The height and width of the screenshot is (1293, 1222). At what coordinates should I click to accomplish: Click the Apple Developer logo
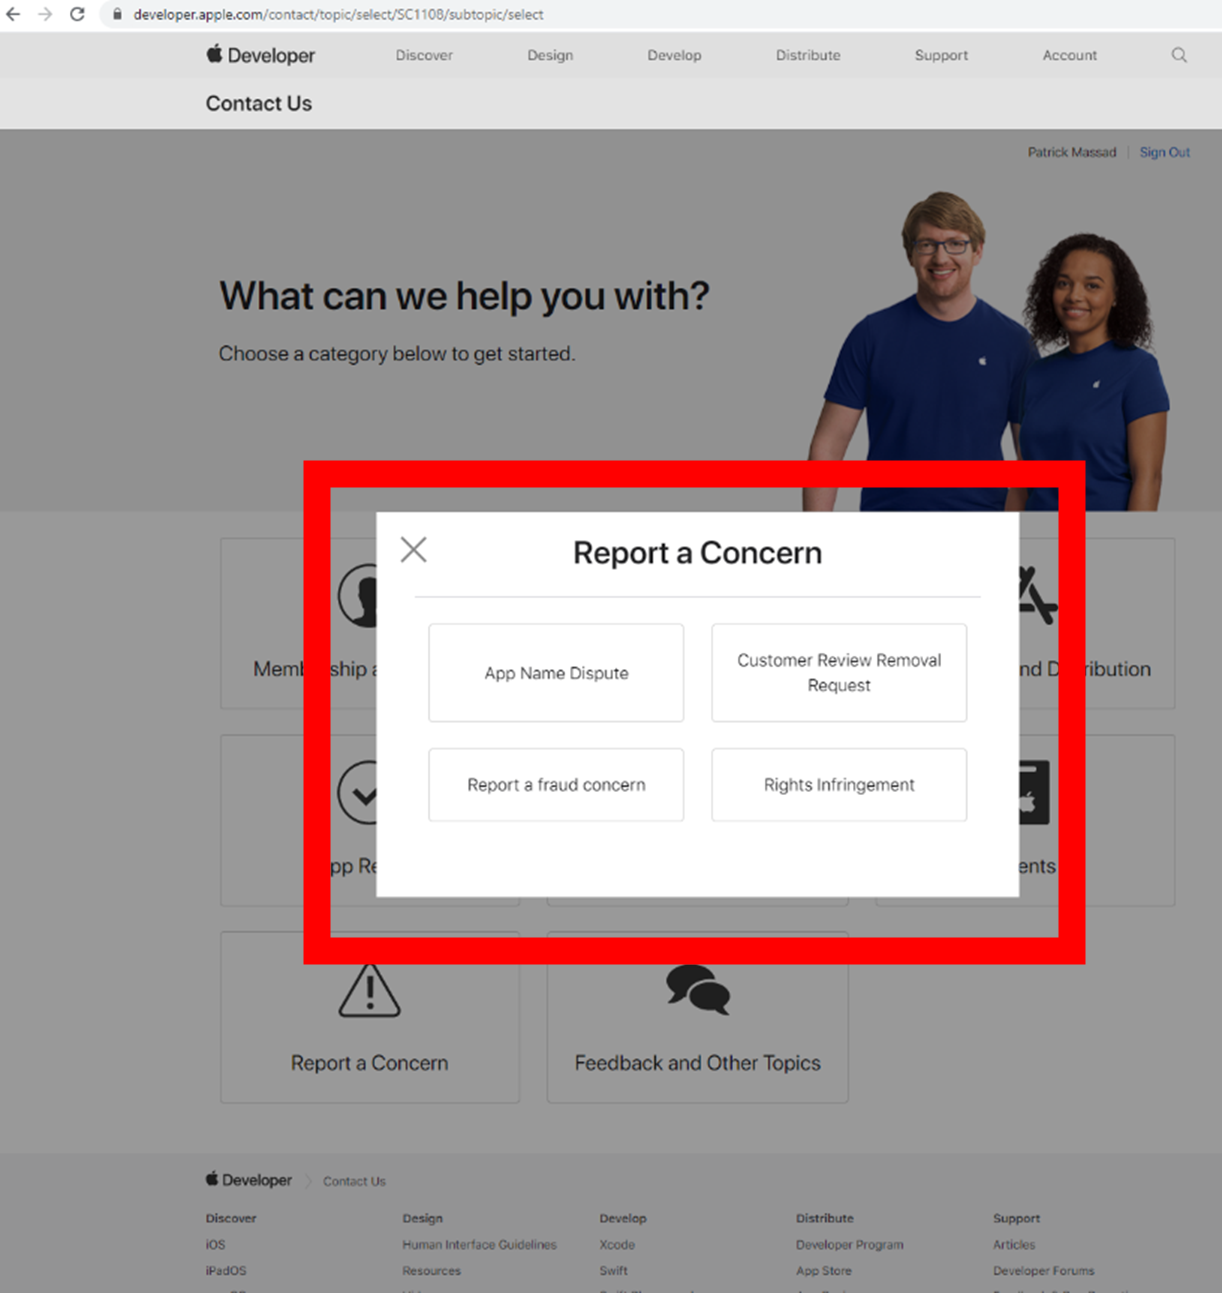pyautogui.click(x=259, y=55)
